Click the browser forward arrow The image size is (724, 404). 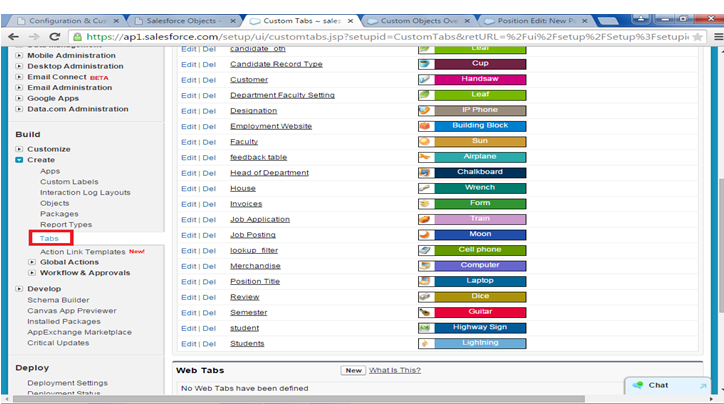click(x=34, y=36)
